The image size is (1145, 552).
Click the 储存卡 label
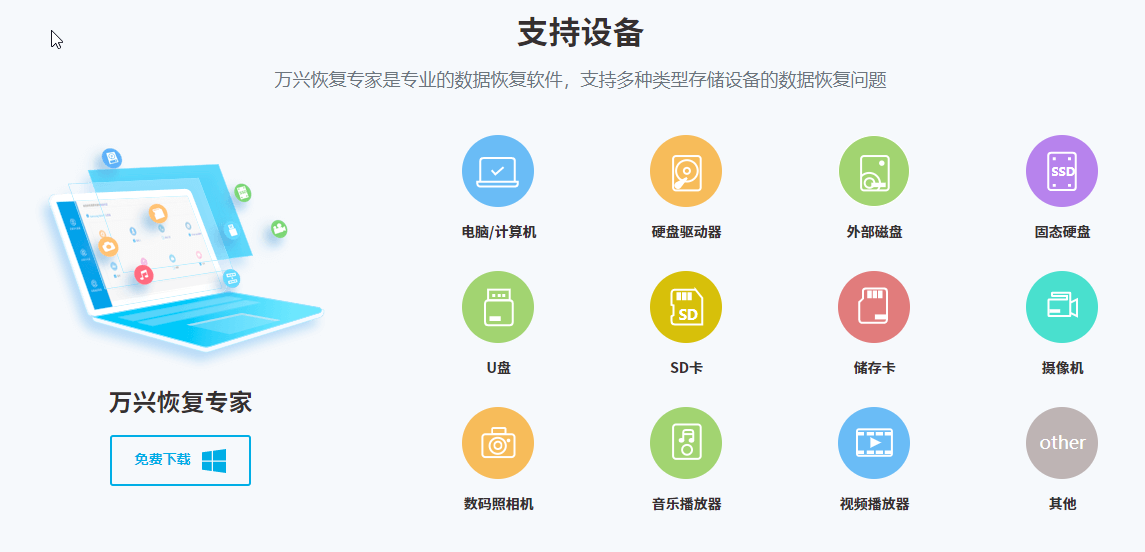click(874, 368)
